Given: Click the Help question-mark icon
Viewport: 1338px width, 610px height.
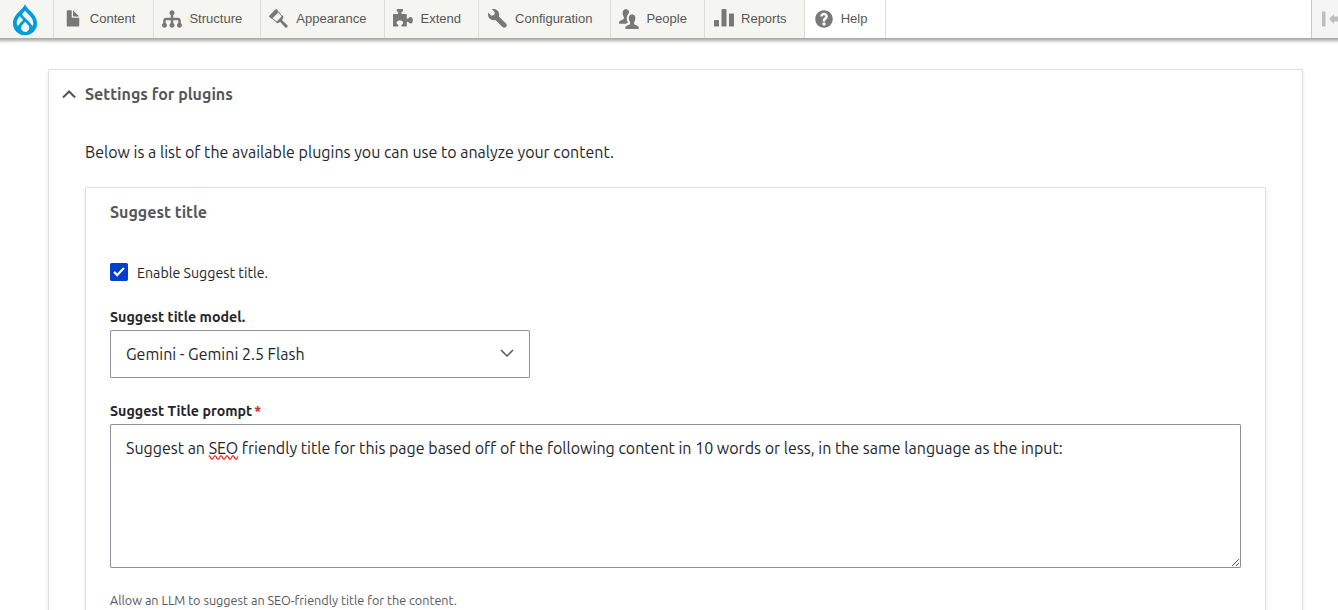Looking at the screenshot, I should pyautogui.click(x=822, y=18).
